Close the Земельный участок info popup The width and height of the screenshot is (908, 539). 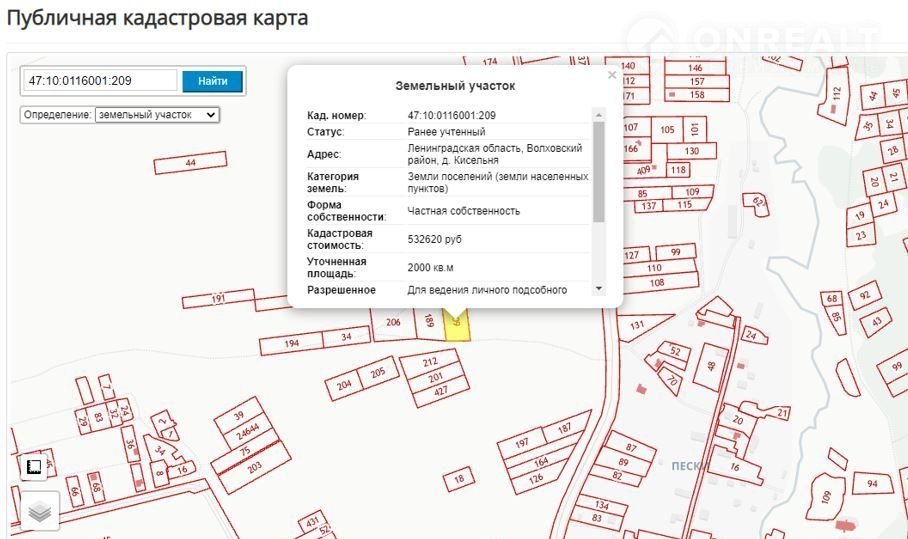coord(612,75)
